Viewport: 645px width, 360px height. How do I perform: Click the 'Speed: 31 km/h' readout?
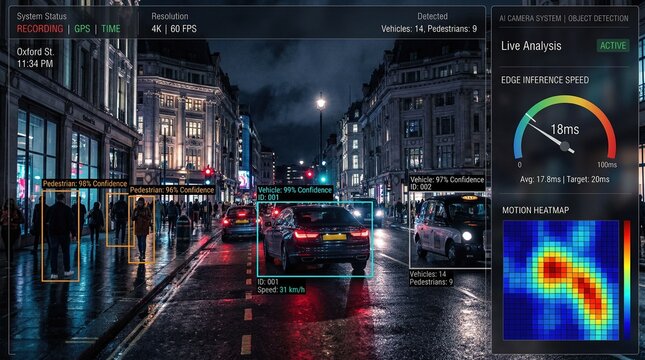[281, 290]
